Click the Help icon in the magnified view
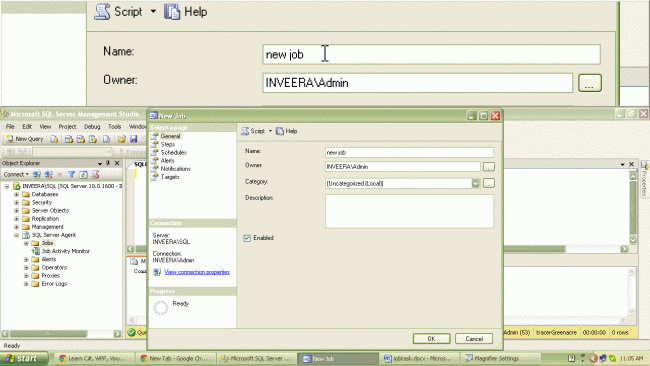The height and width of the screenshot is (366, 650). [172, 12]
